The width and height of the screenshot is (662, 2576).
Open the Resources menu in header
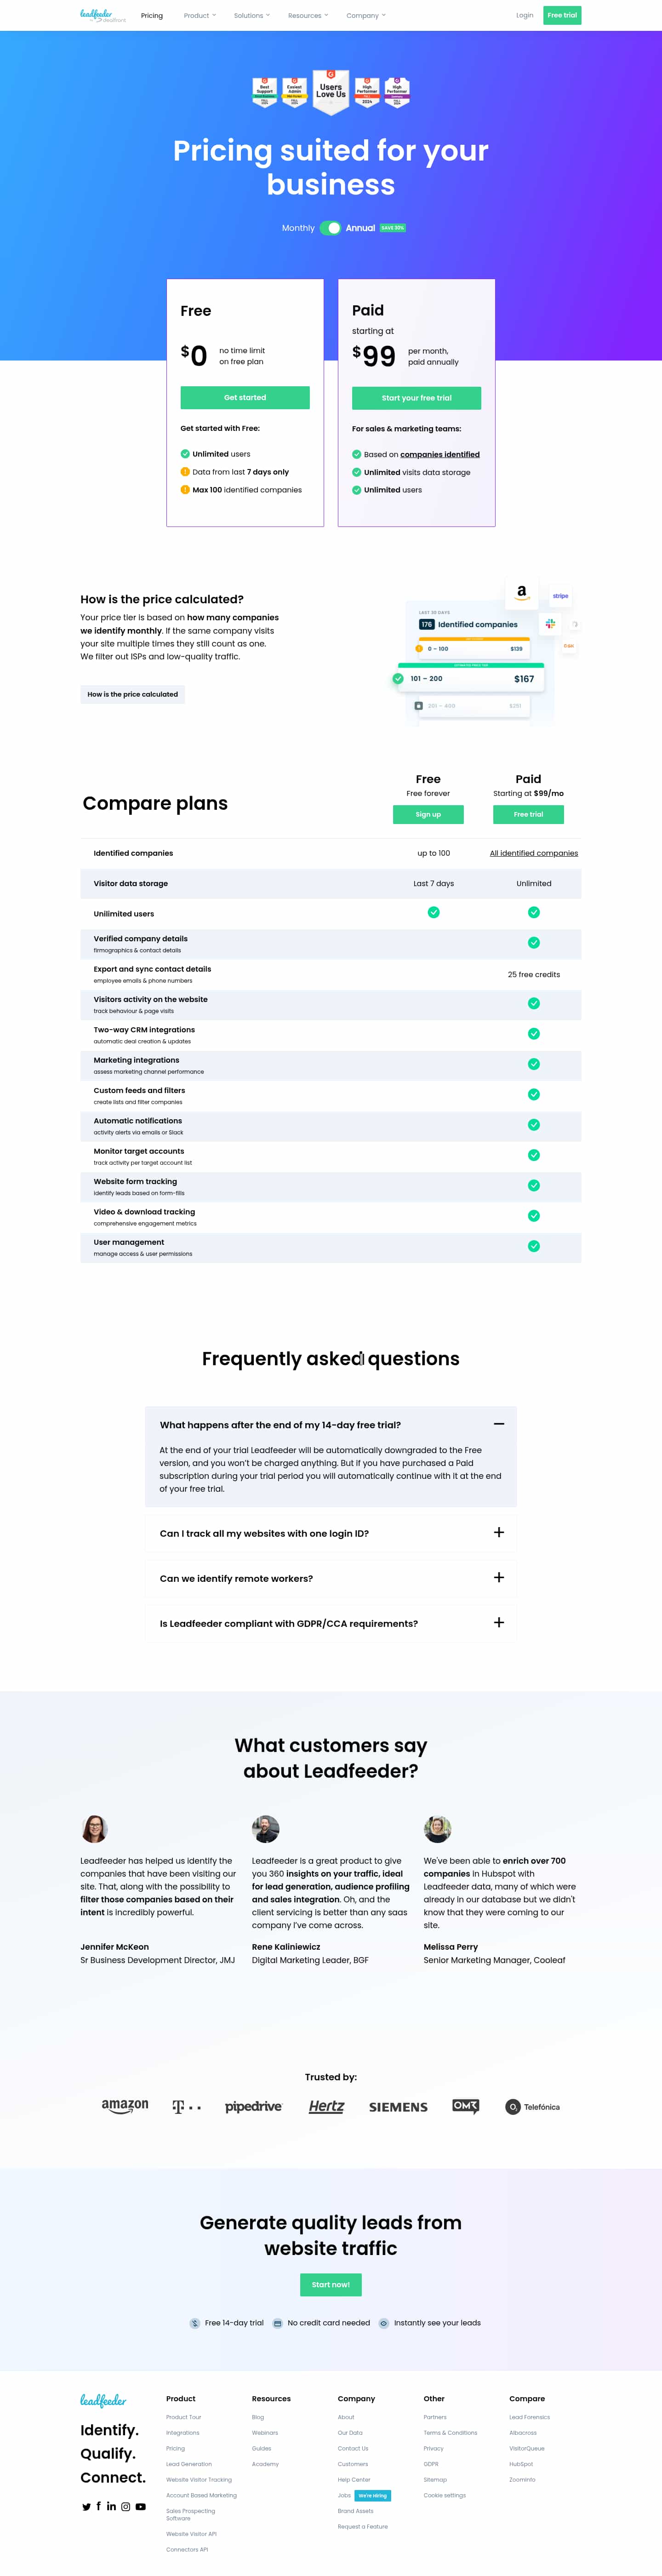point(307,16)
